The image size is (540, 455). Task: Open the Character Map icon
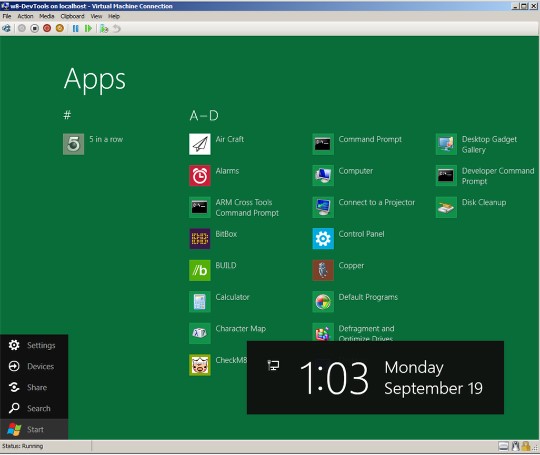pyautogui.click(x=200, y=333)
